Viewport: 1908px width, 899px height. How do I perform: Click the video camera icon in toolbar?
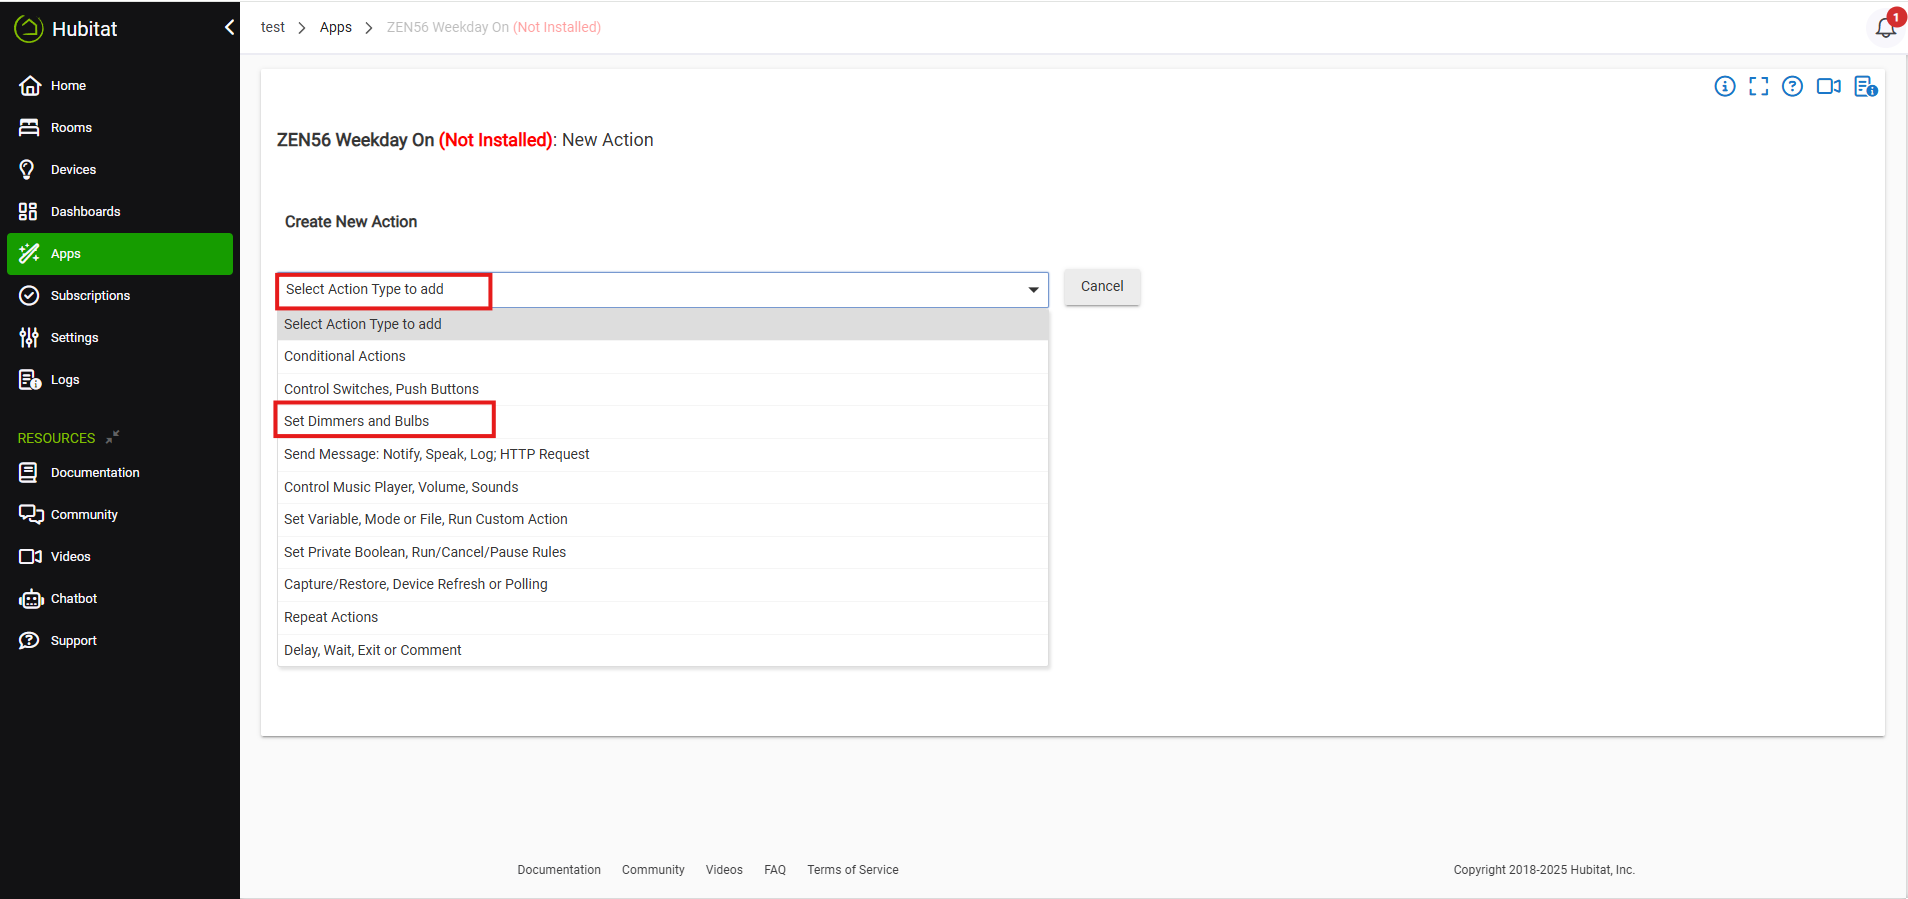click(1829, 86)
